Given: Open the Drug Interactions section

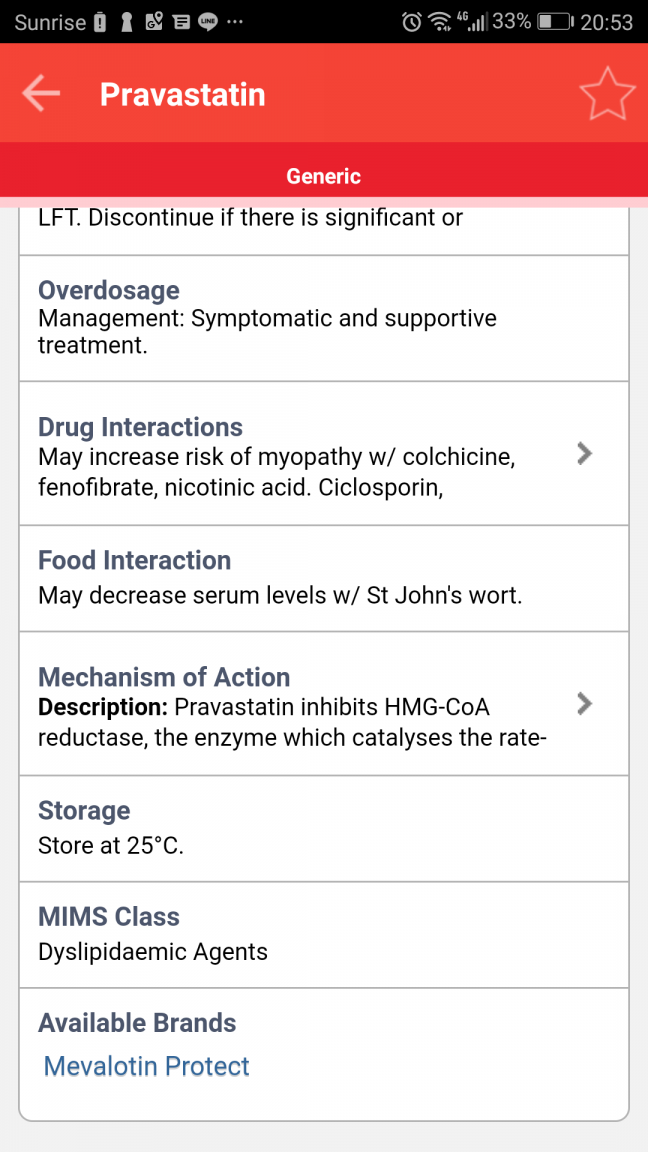Looking at the screenshot, I should click(x=324, y=453).
